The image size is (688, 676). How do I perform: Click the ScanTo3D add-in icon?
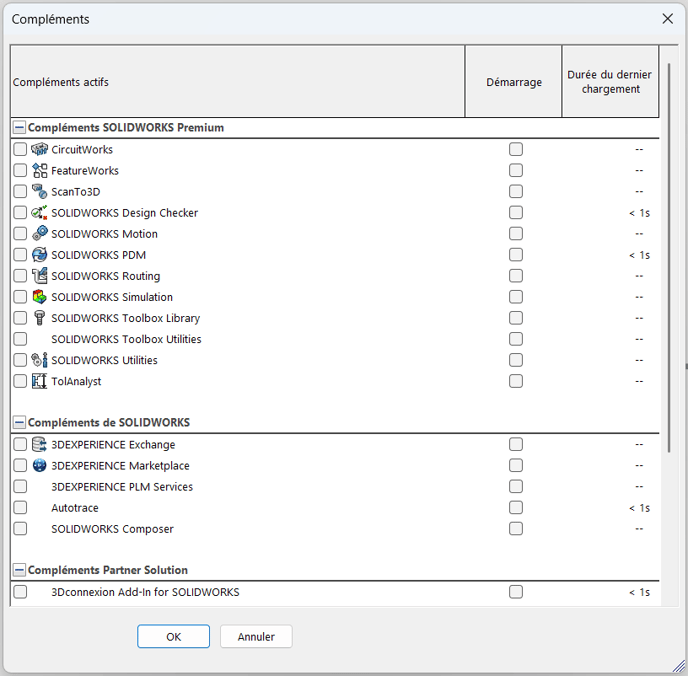[x=39, y=191]
